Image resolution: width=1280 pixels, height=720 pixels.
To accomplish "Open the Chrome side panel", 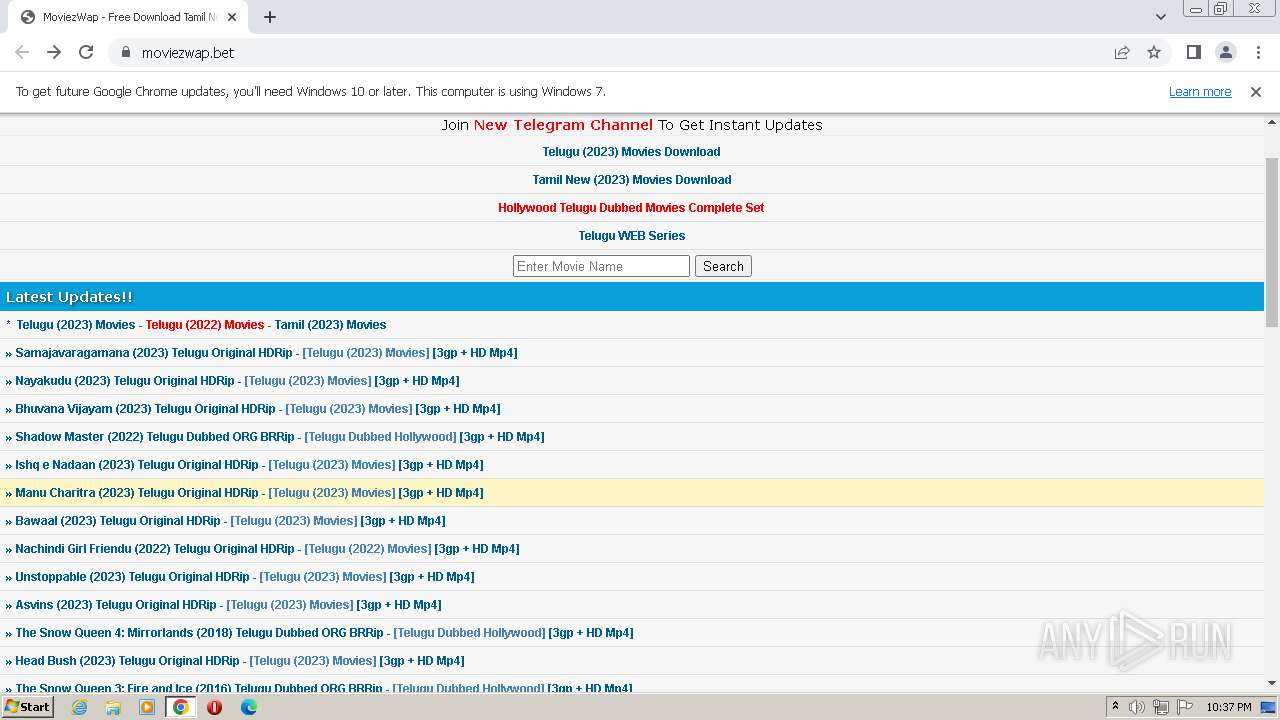I will 1193,52.
